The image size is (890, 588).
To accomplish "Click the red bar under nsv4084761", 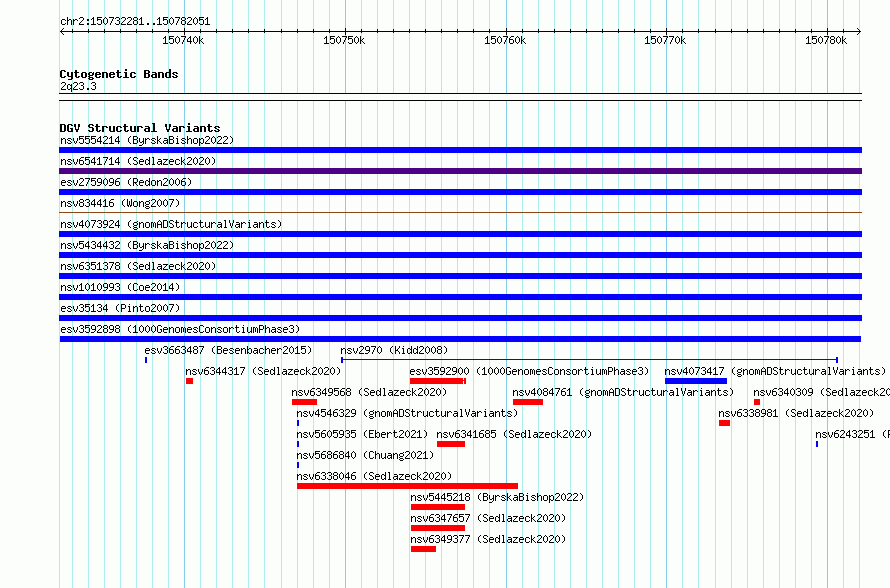I will (528, 402).
